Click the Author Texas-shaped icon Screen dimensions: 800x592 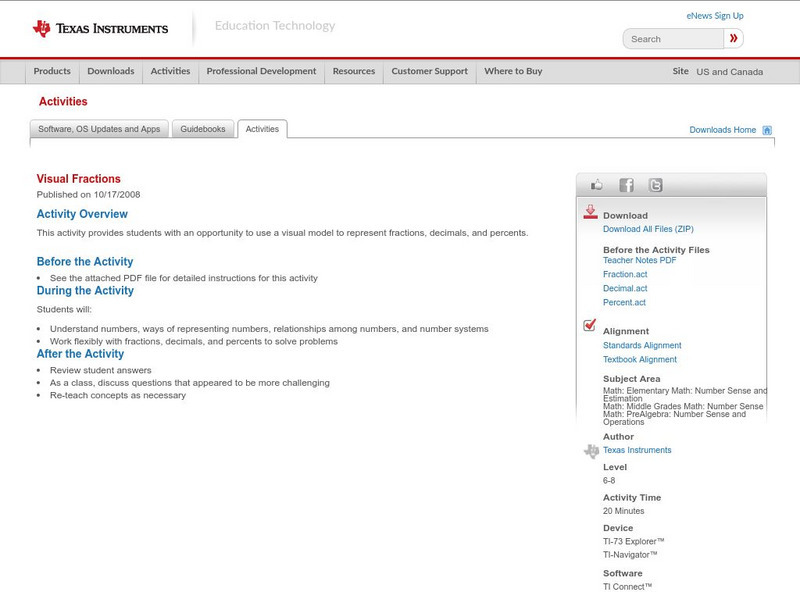click(591, 451)
